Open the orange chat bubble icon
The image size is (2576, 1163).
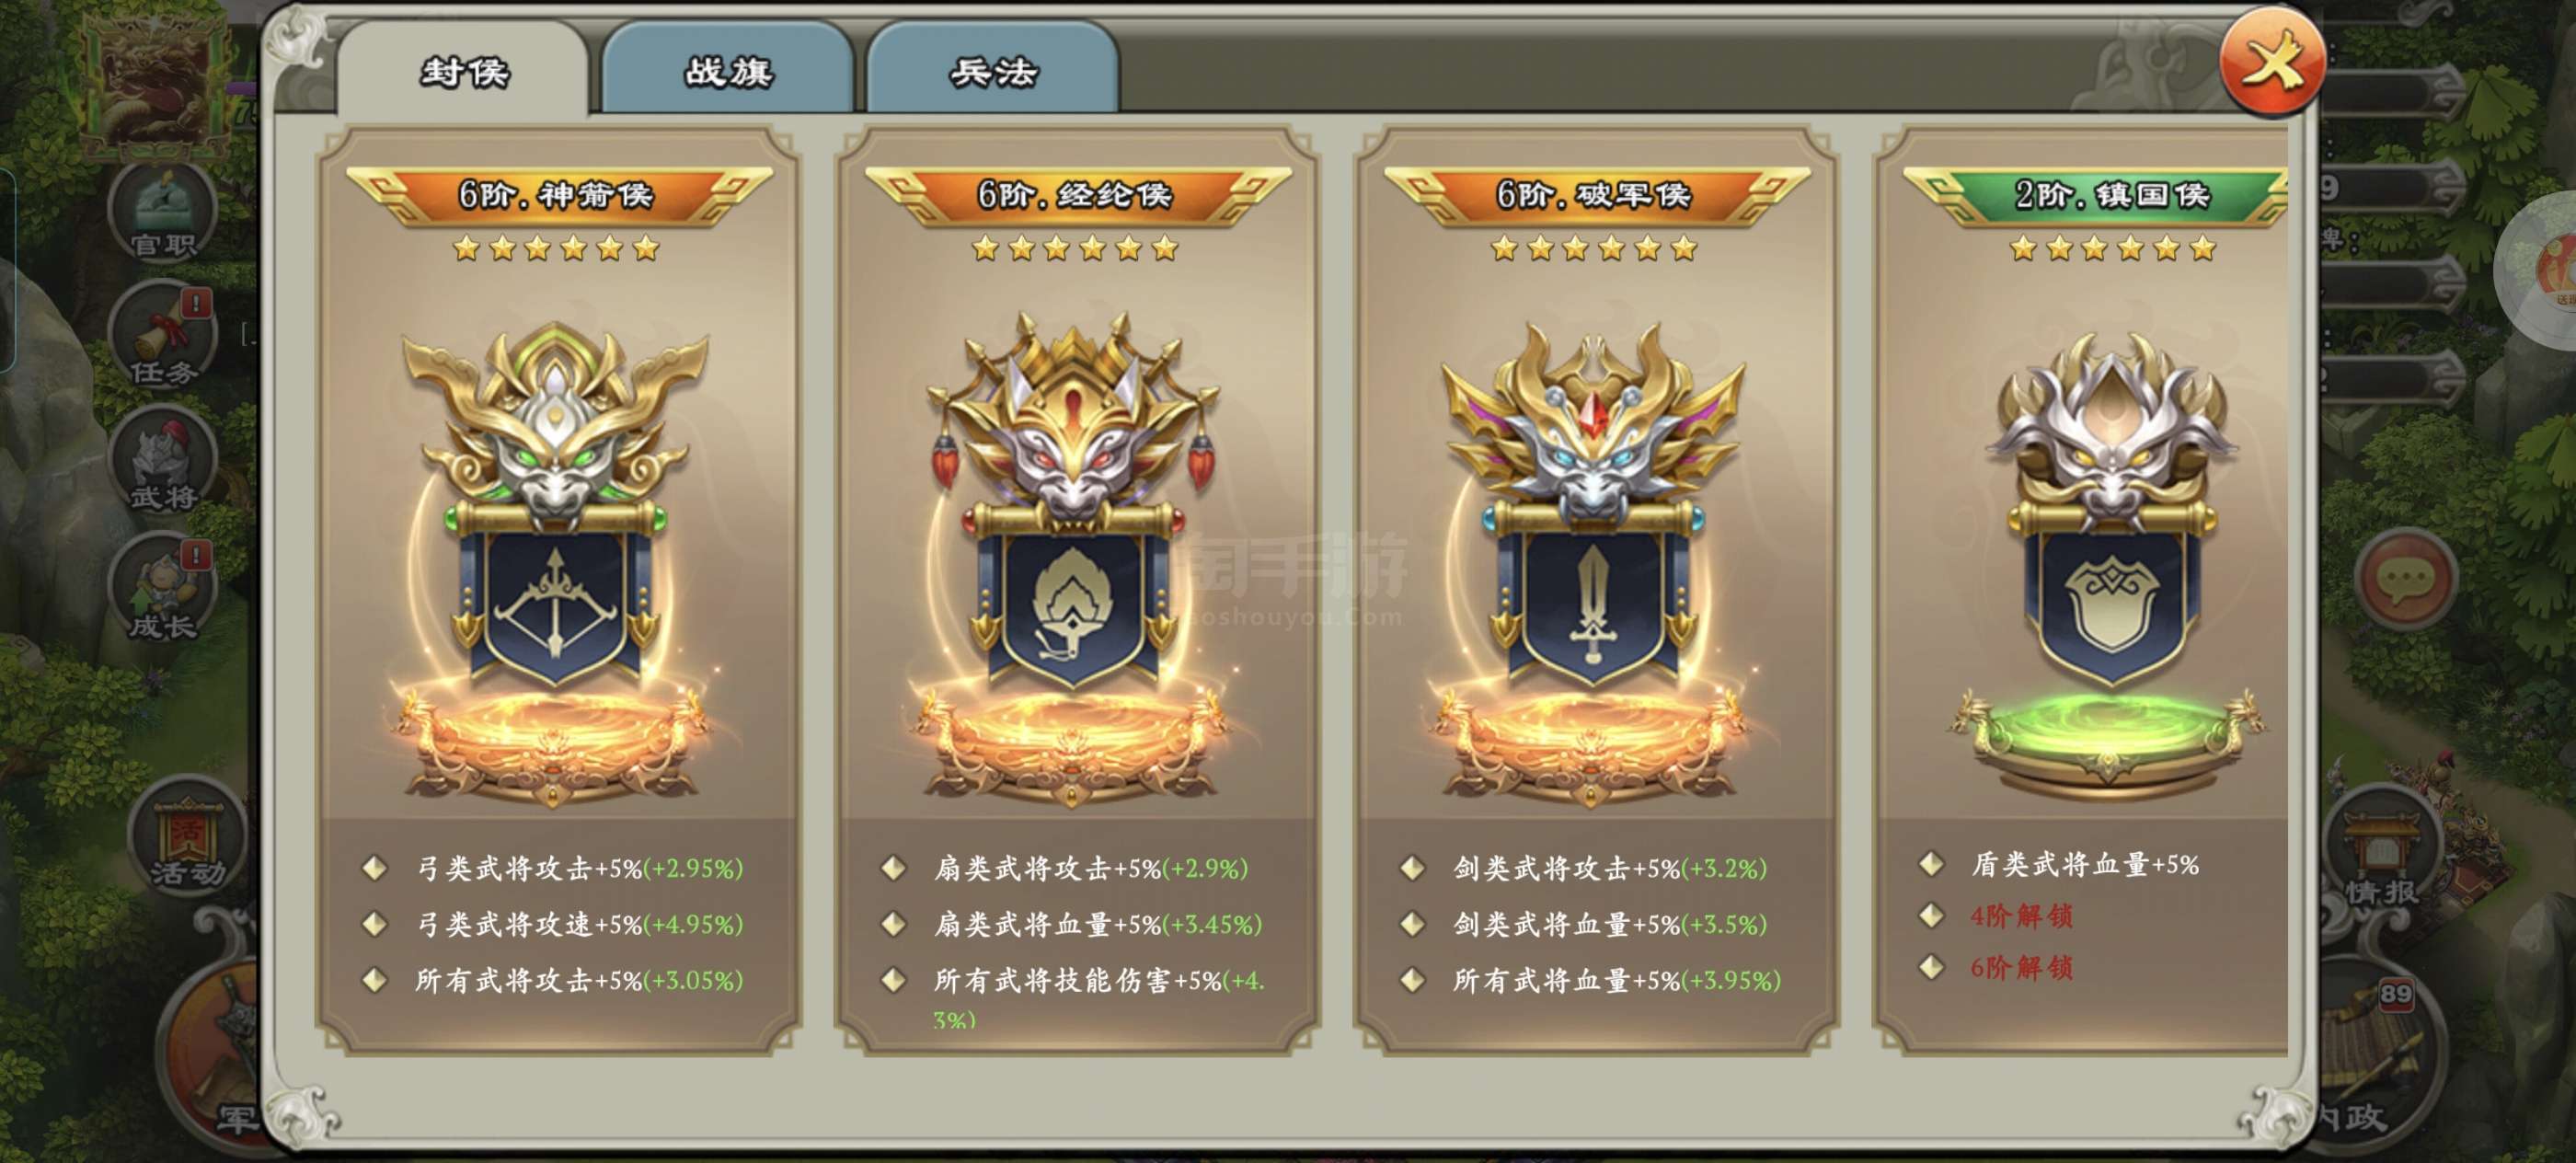tap(2405, 579)
